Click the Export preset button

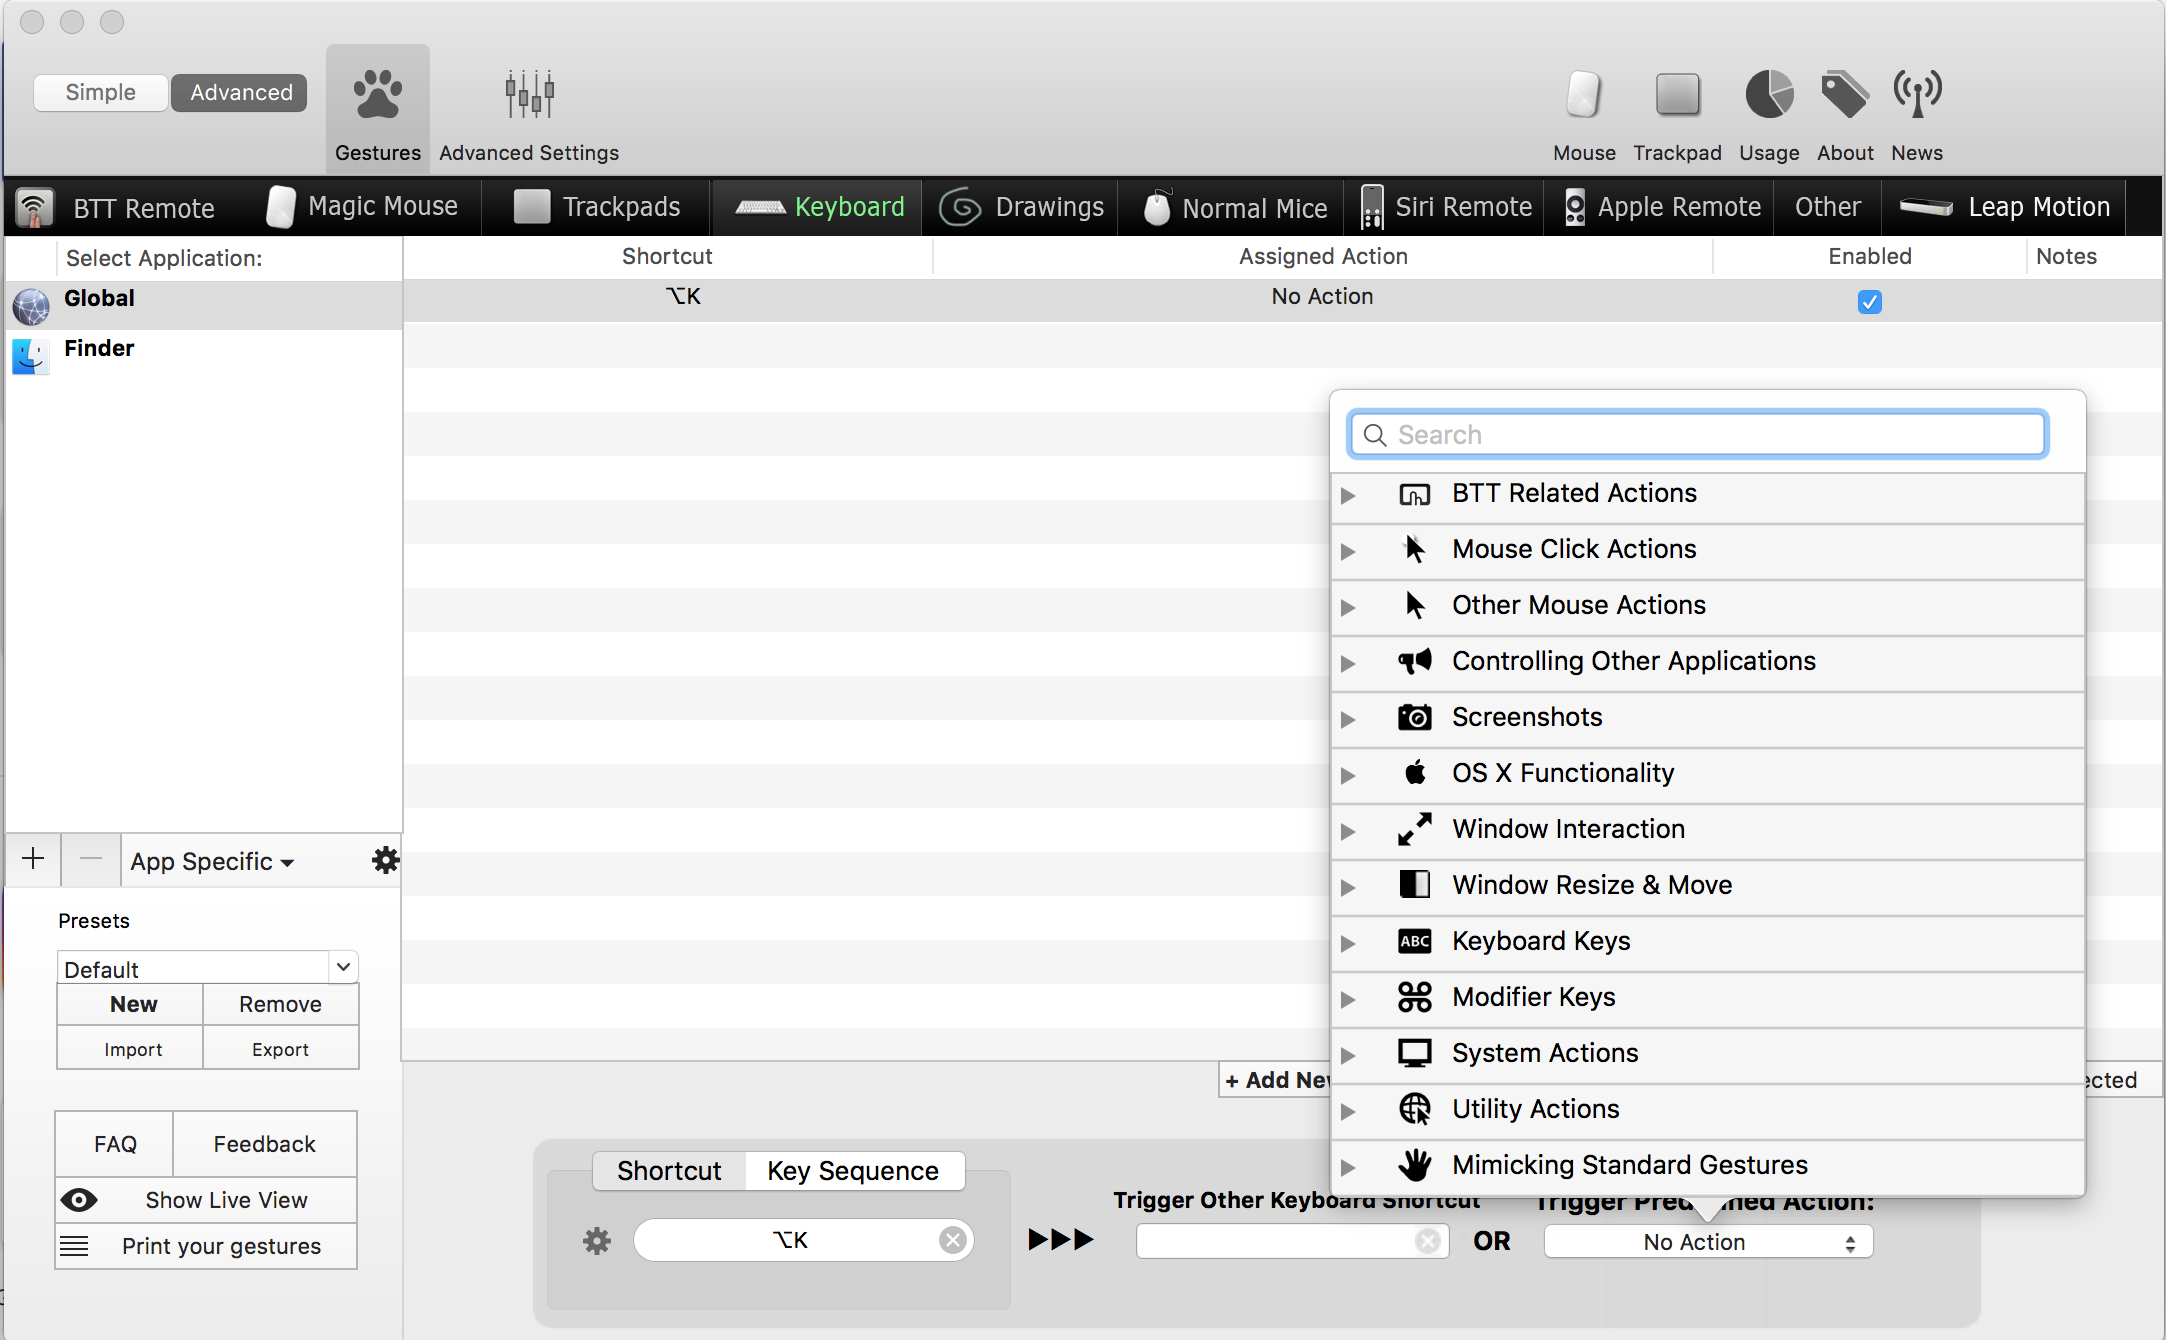(x=280, y=1049)
